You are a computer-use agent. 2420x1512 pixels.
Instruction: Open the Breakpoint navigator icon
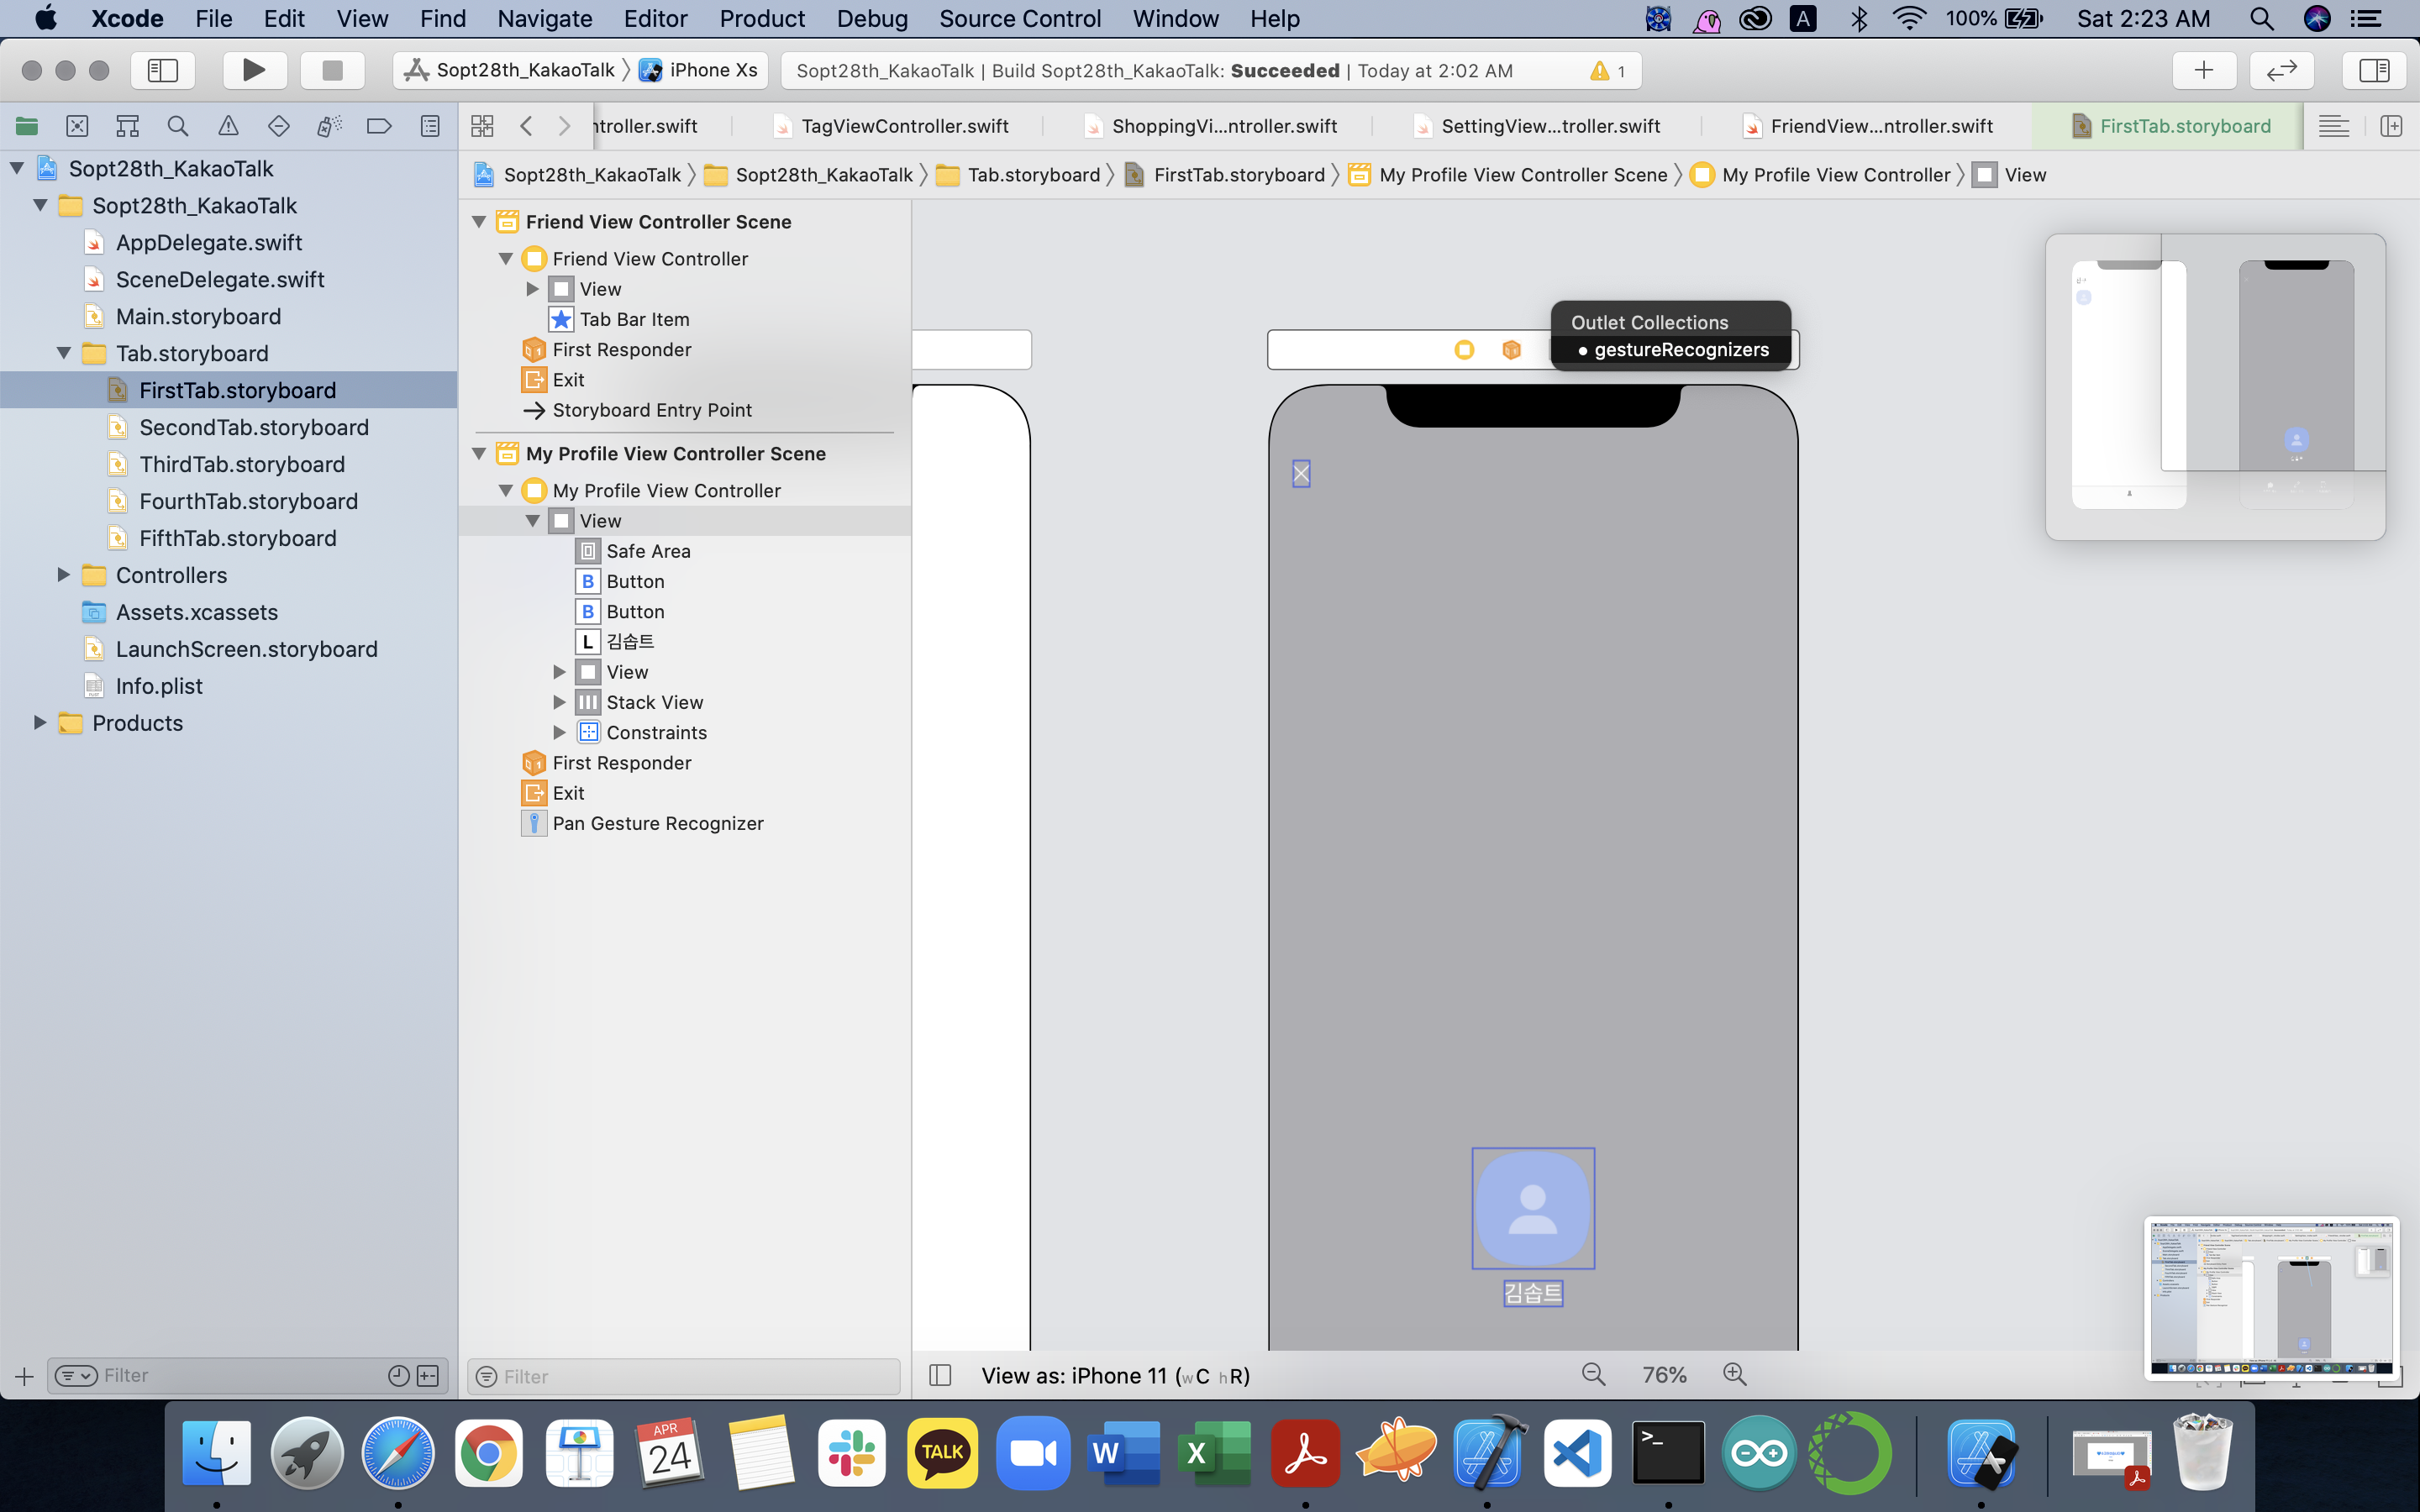click(379, 126)
